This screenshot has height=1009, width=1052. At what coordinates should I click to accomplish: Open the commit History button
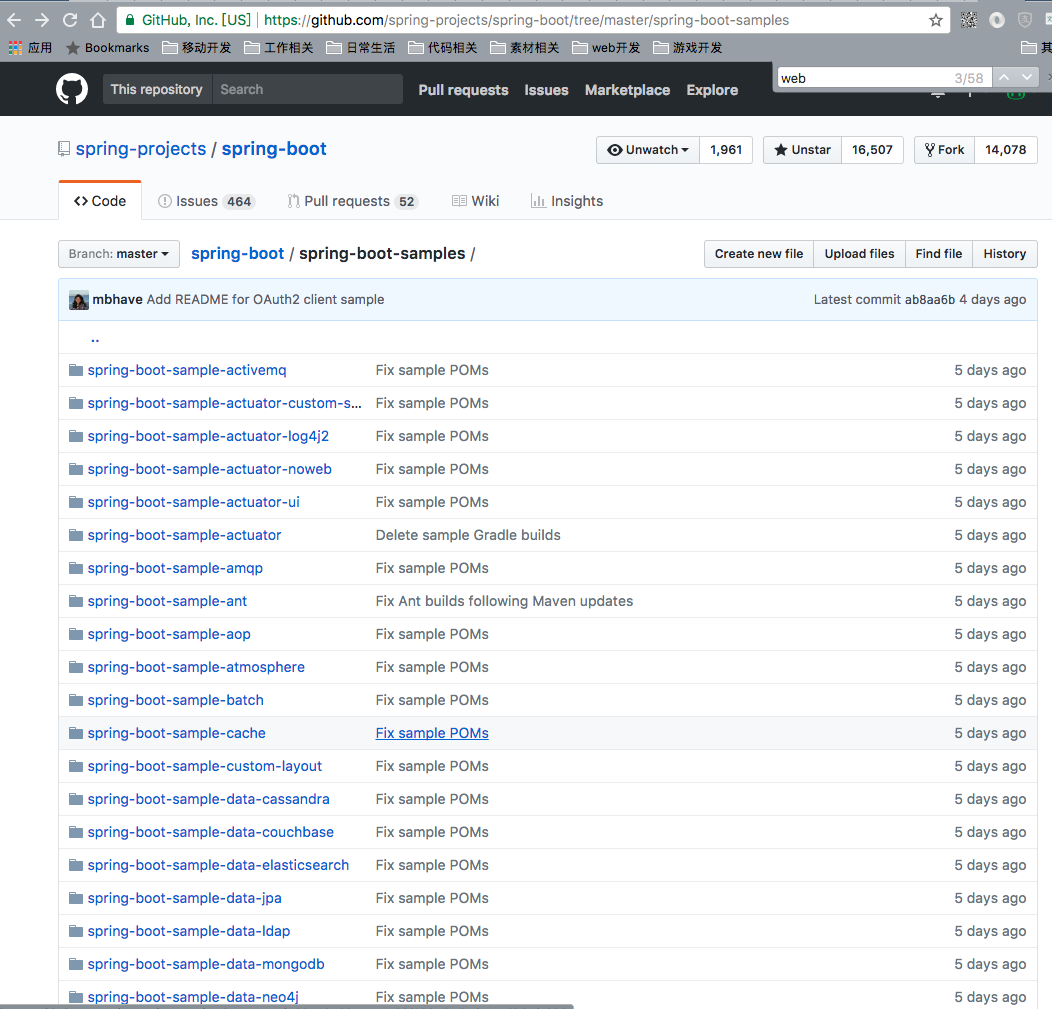(x=1004, y=254)
